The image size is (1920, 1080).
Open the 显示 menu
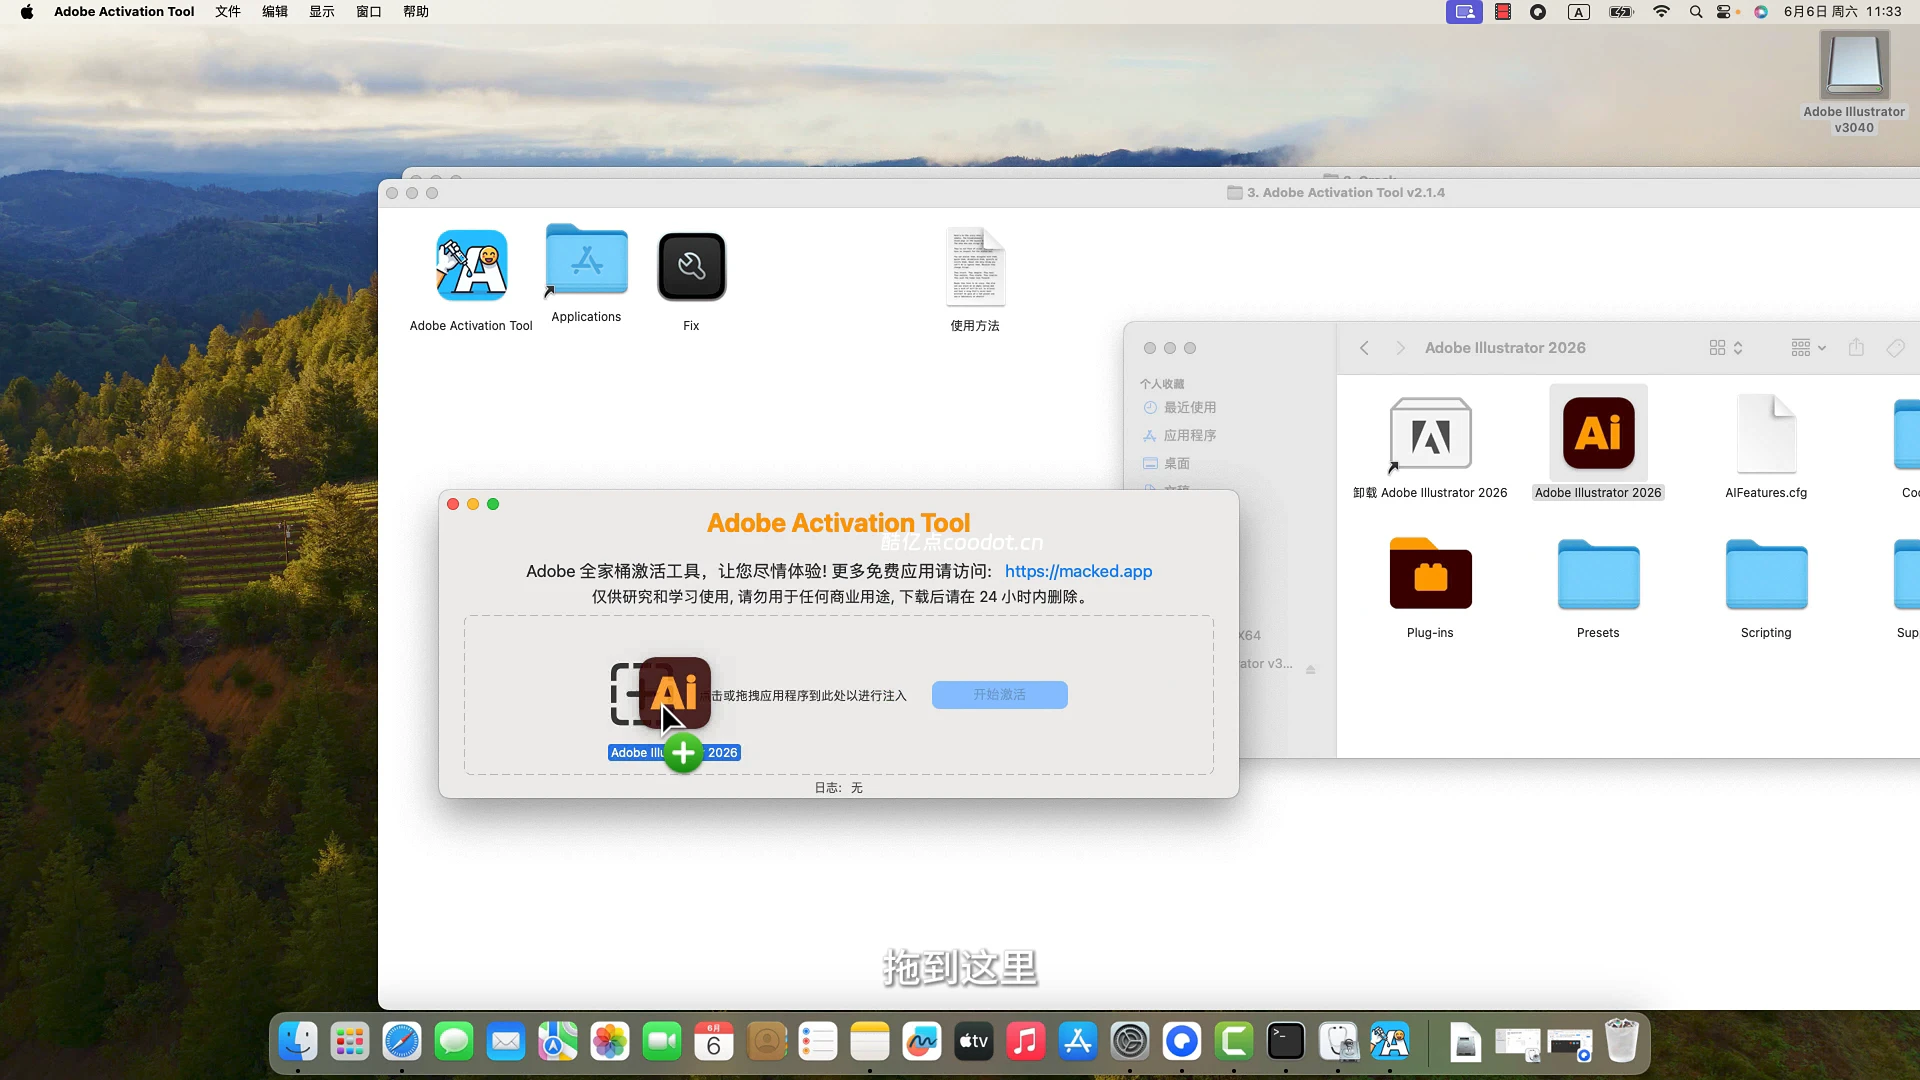click(322, 11)
